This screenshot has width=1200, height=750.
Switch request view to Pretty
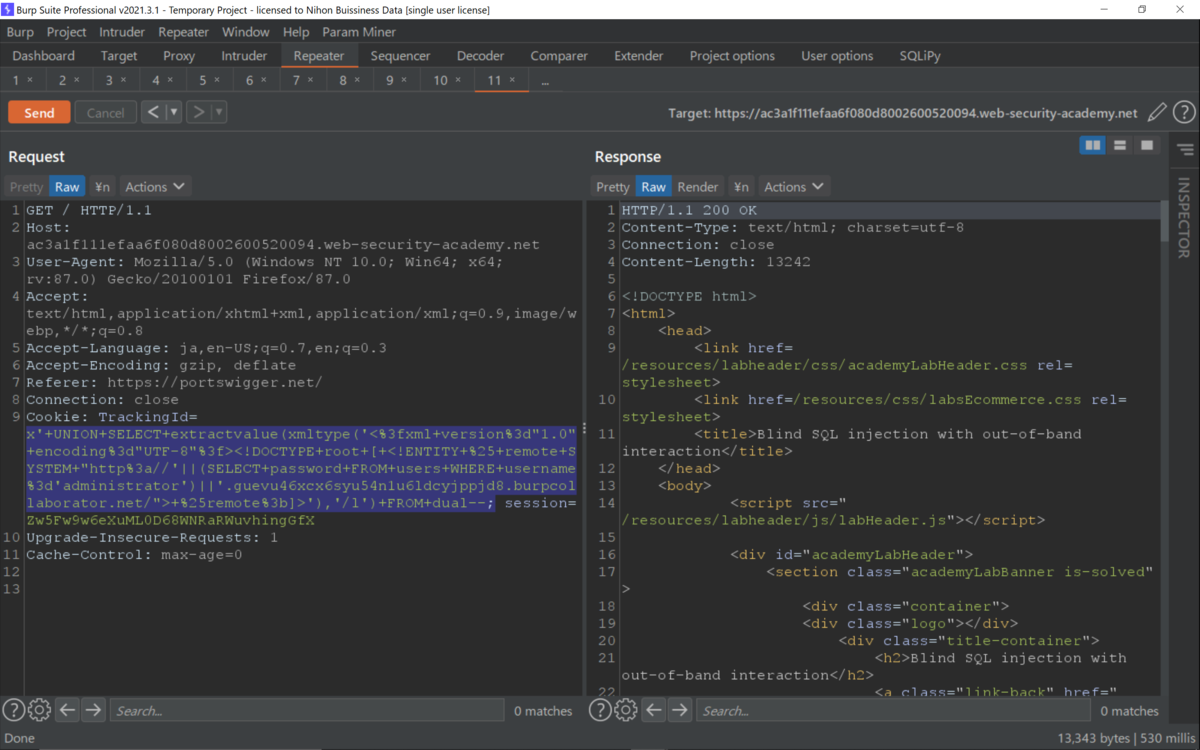tap(27, 187)
